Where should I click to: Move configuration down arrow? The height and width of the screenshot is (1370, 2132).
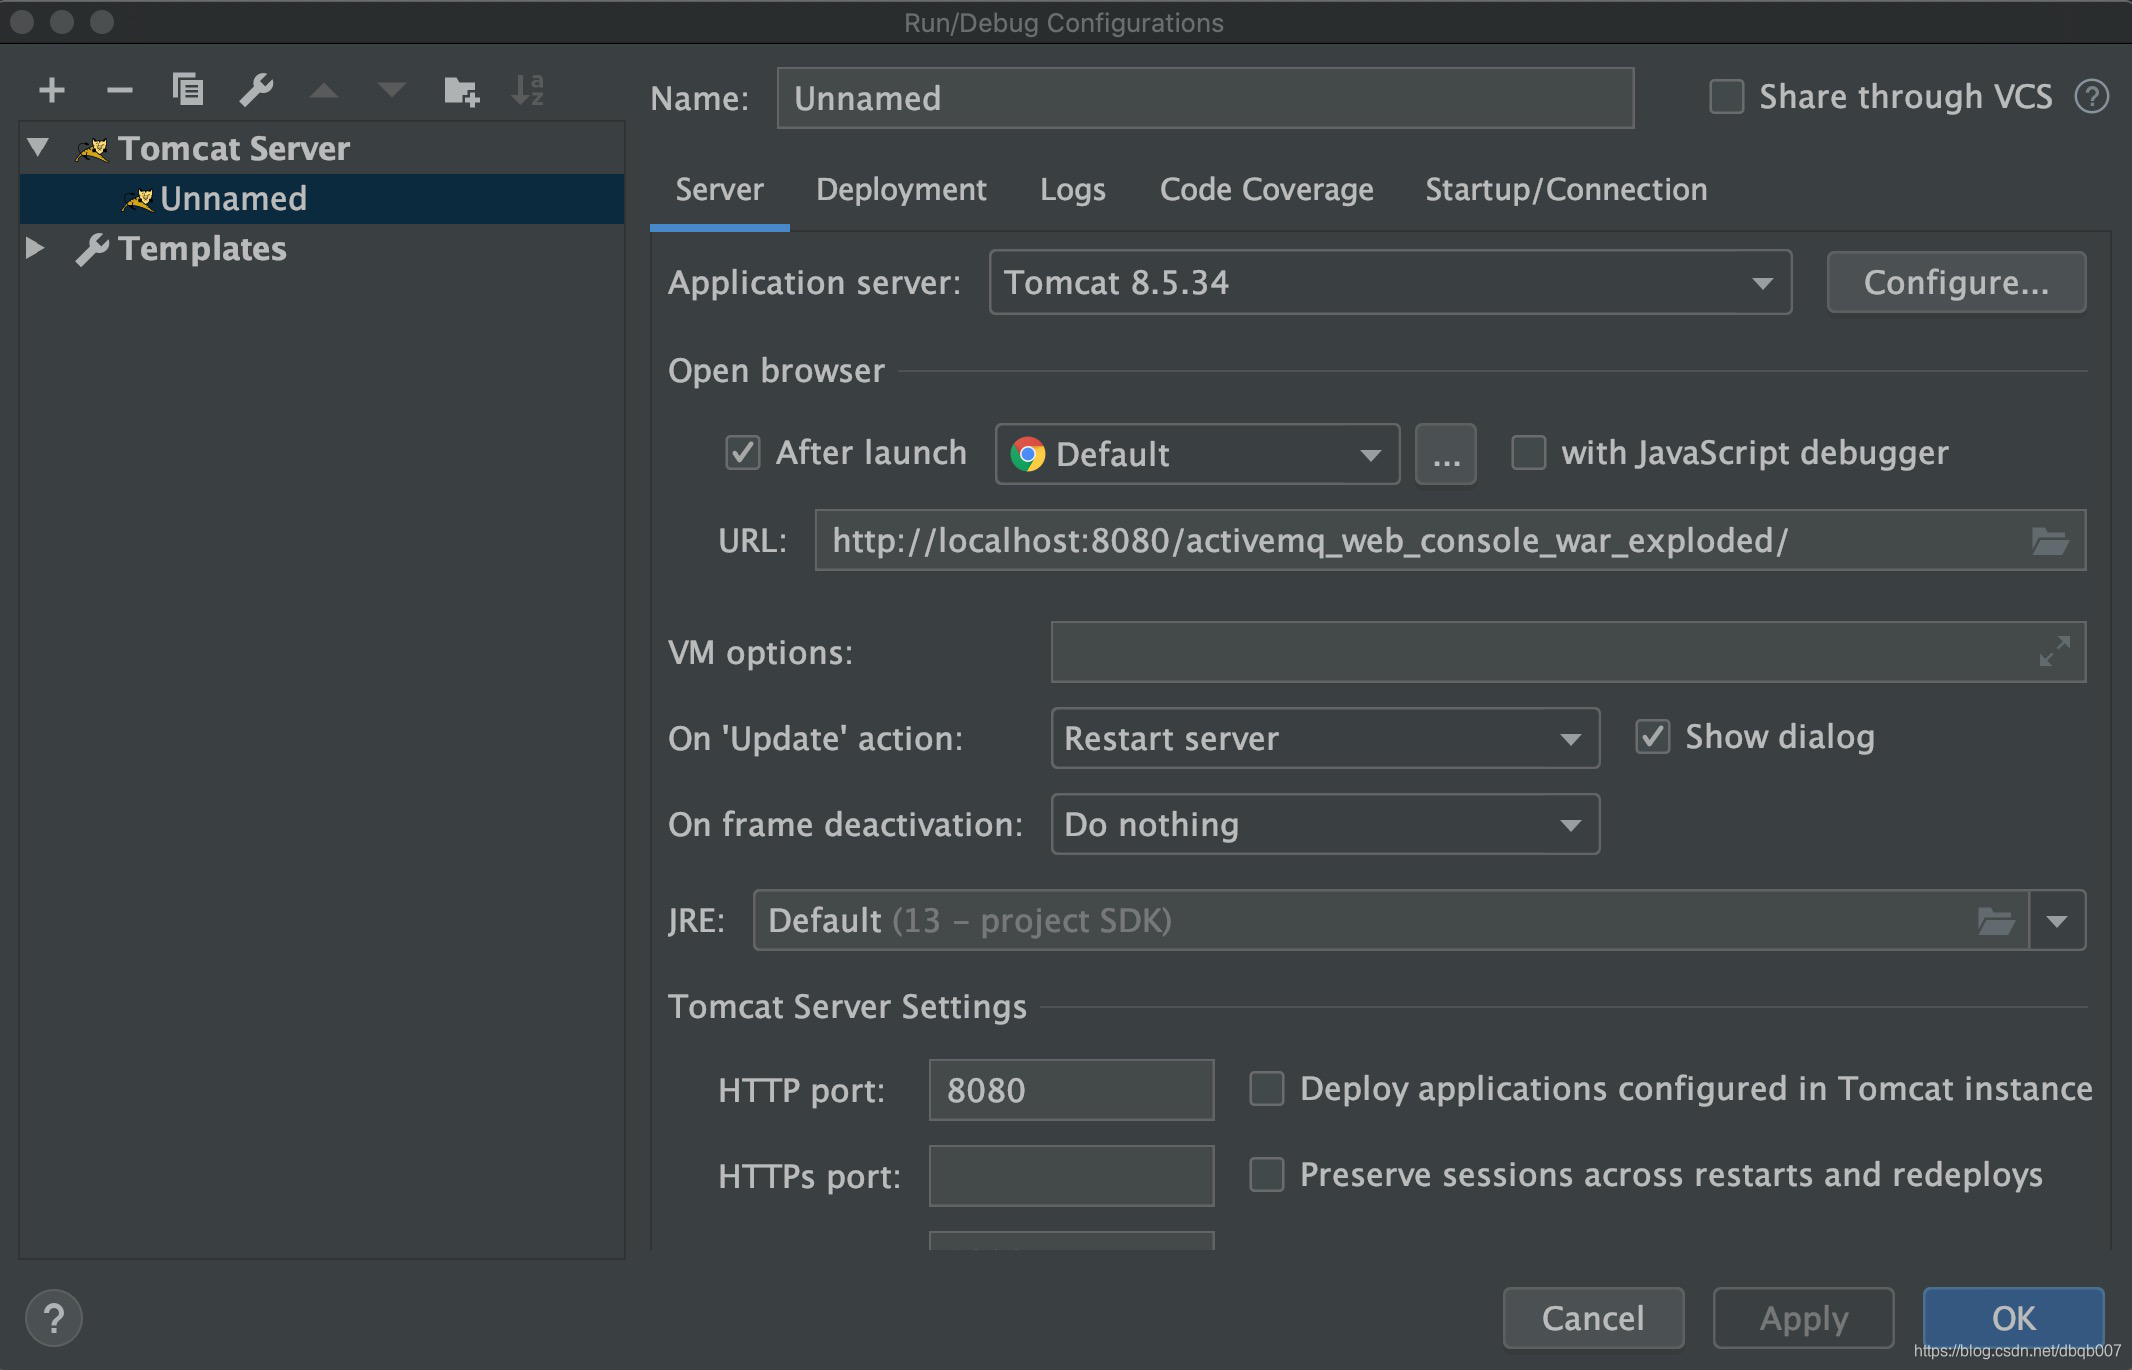point(391,91)
